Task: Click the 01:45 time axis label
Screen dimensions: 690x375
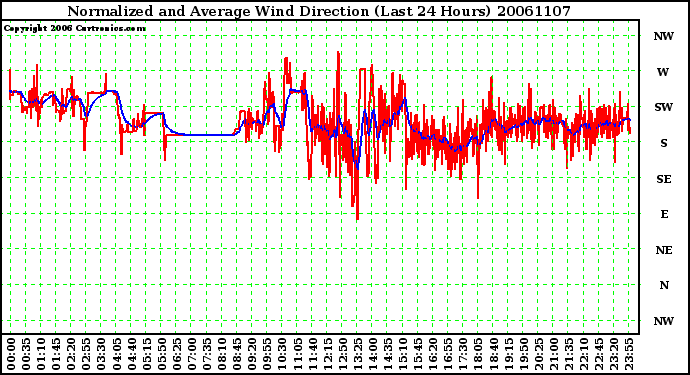Action: [x=56, y=354]
